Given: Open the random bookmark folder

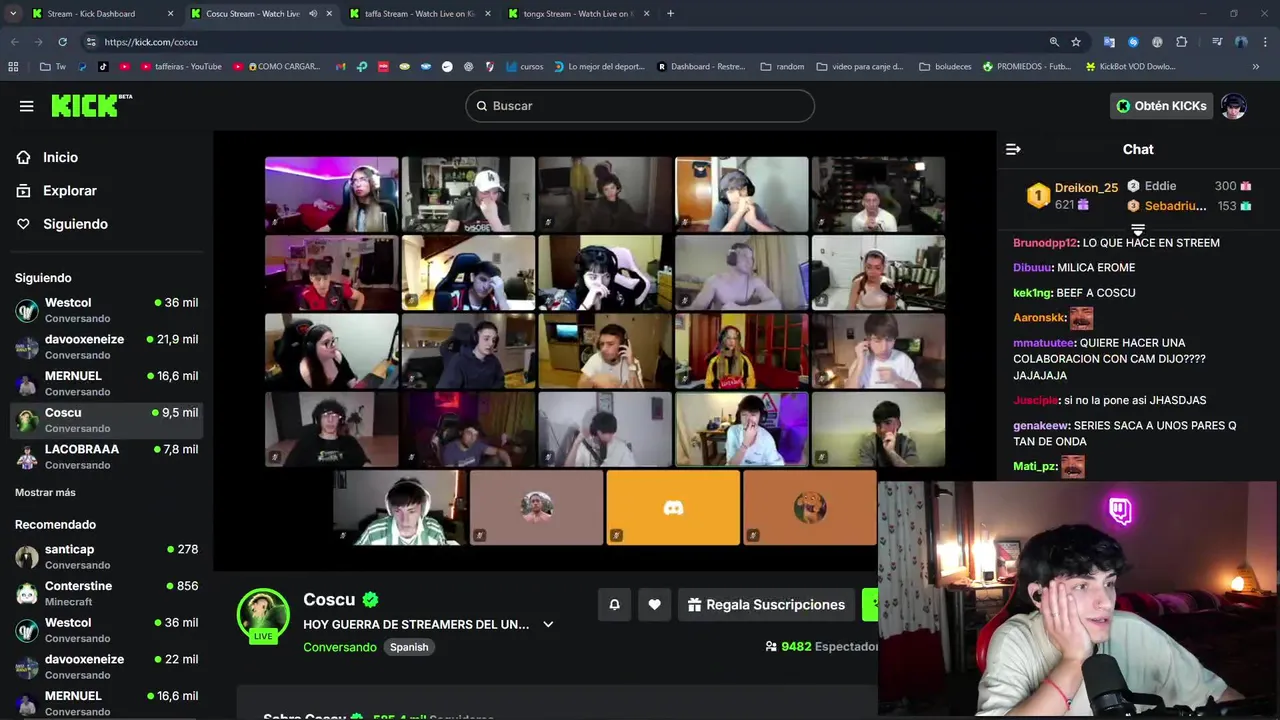Looking at the screenshot, I should coord(782,67).
